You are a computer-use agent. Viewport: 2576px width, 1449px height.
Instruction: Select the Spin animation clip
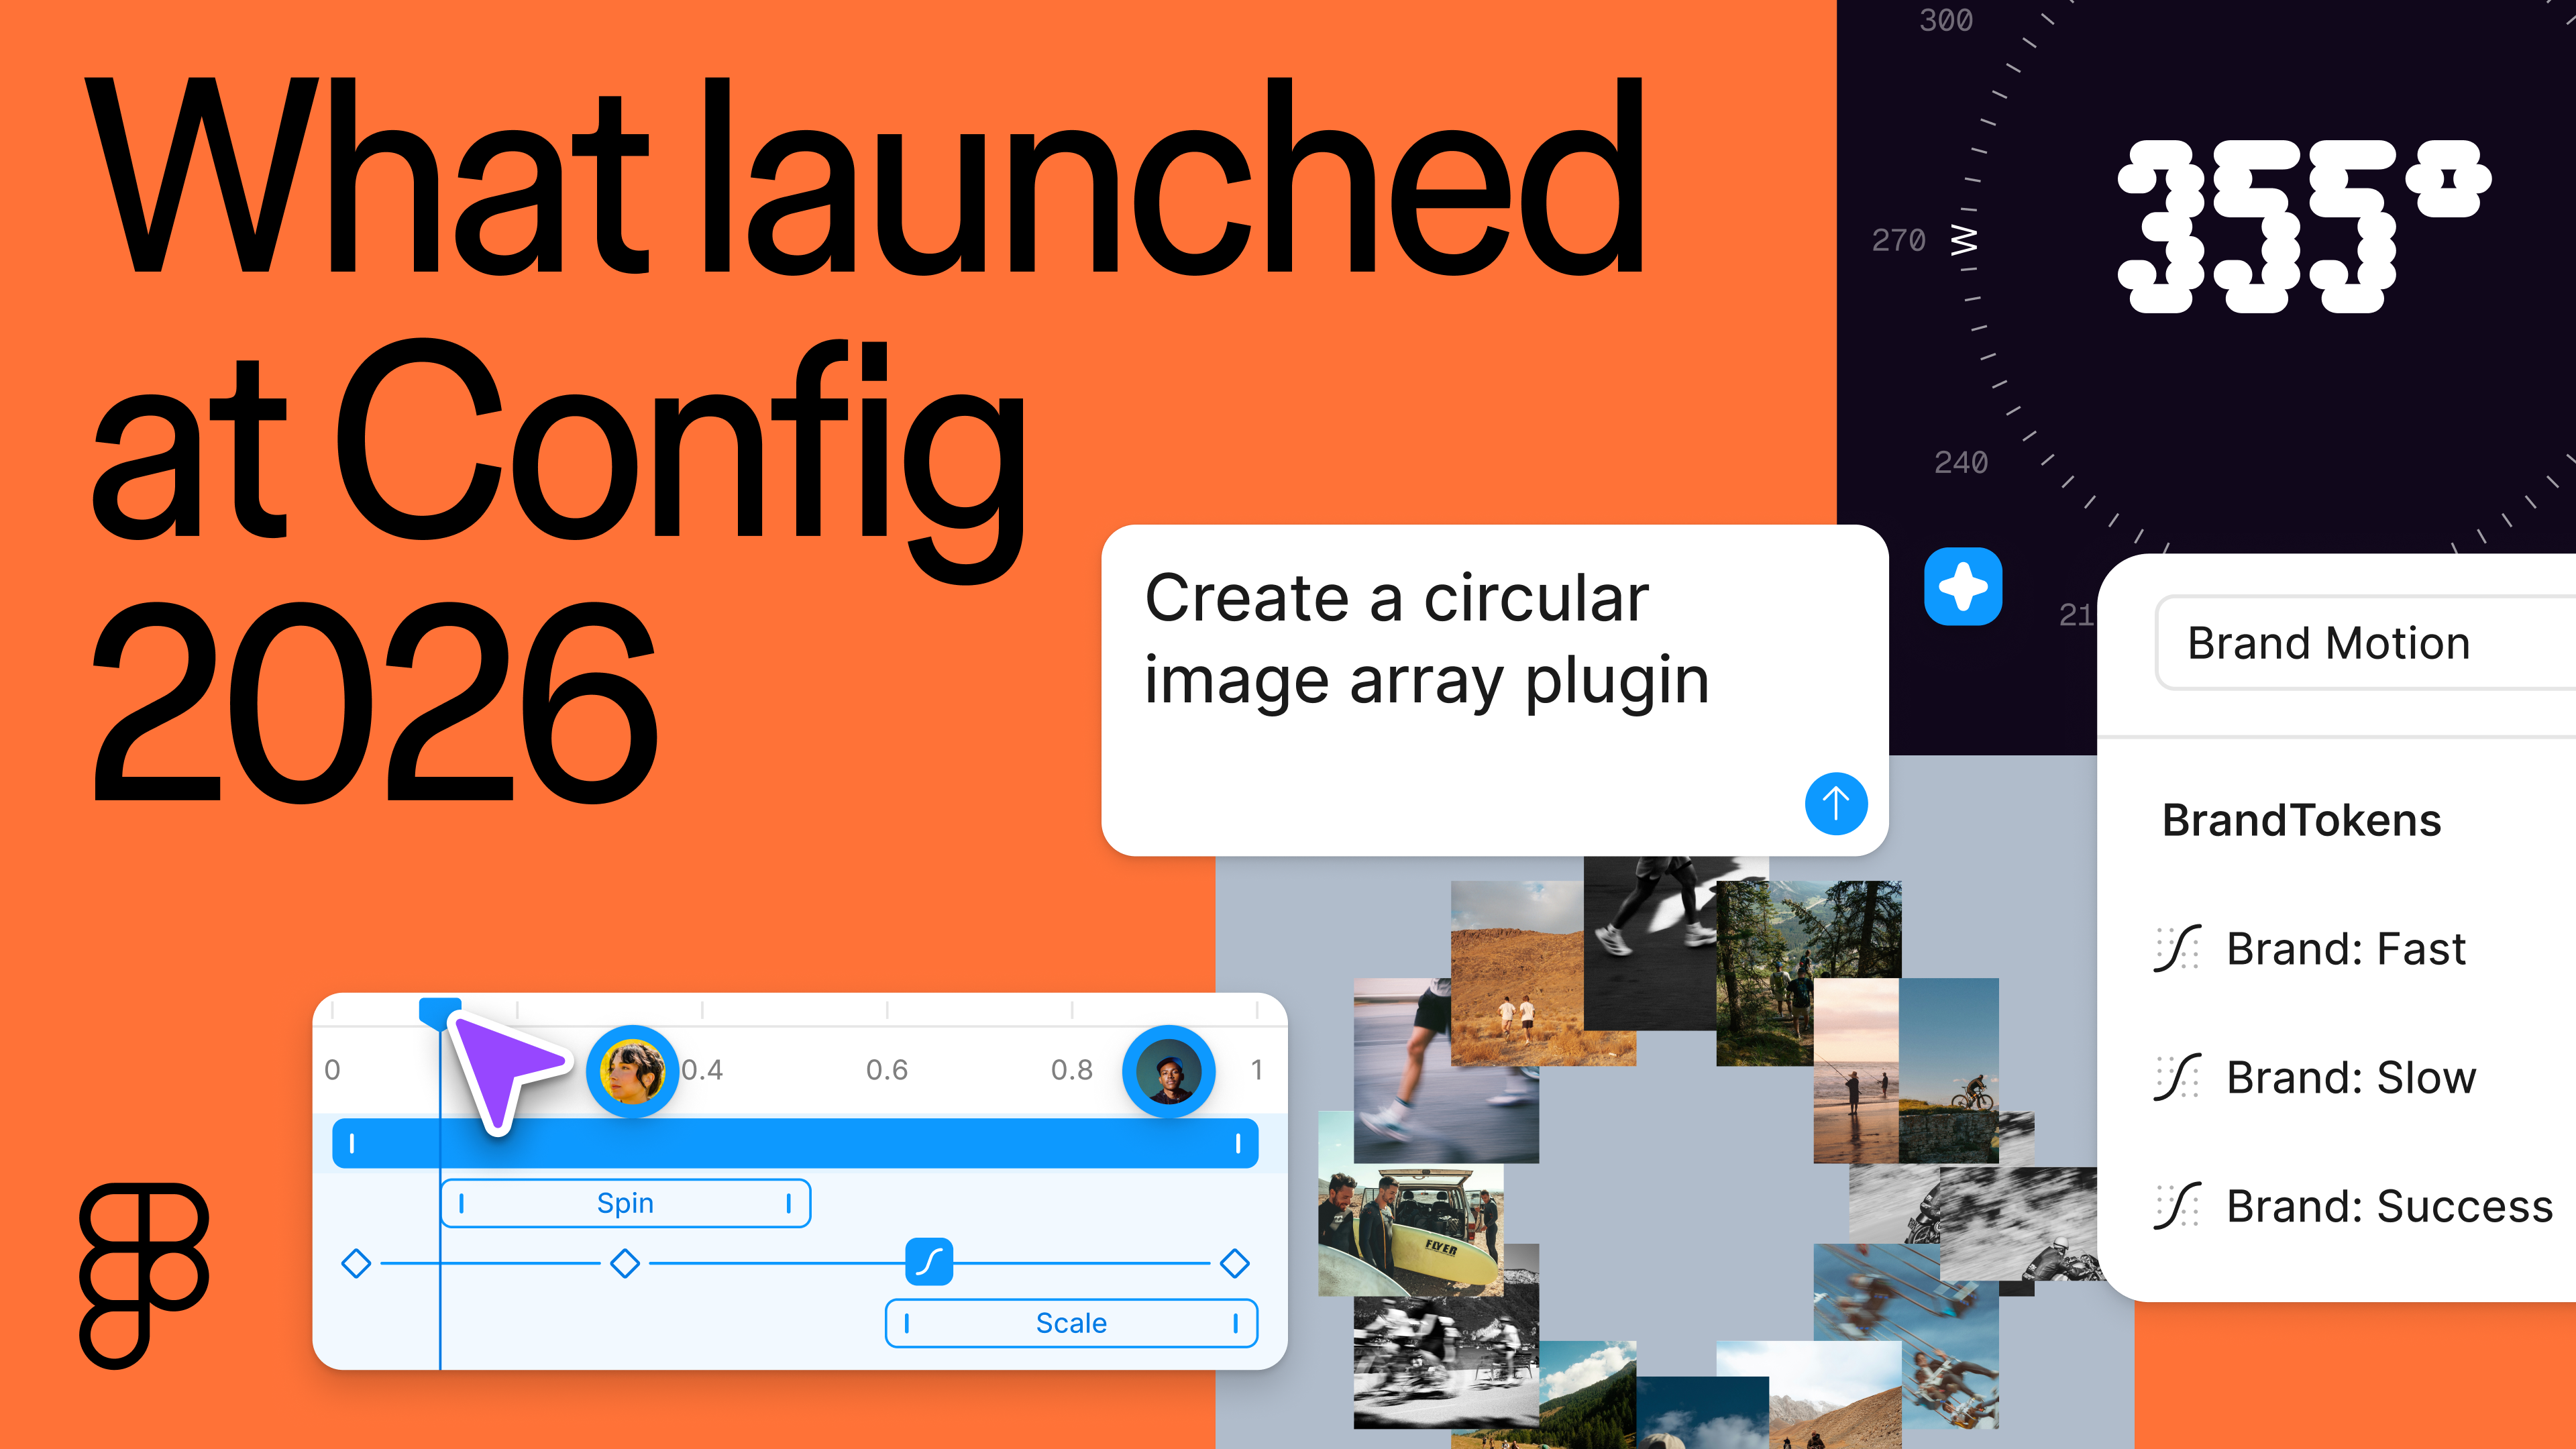pos(626,1203)
